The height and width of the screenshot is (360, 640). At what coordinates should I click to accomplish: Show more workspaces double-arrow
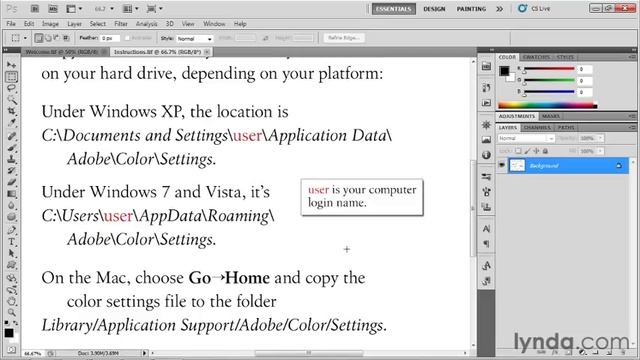[x=500, y=9]
